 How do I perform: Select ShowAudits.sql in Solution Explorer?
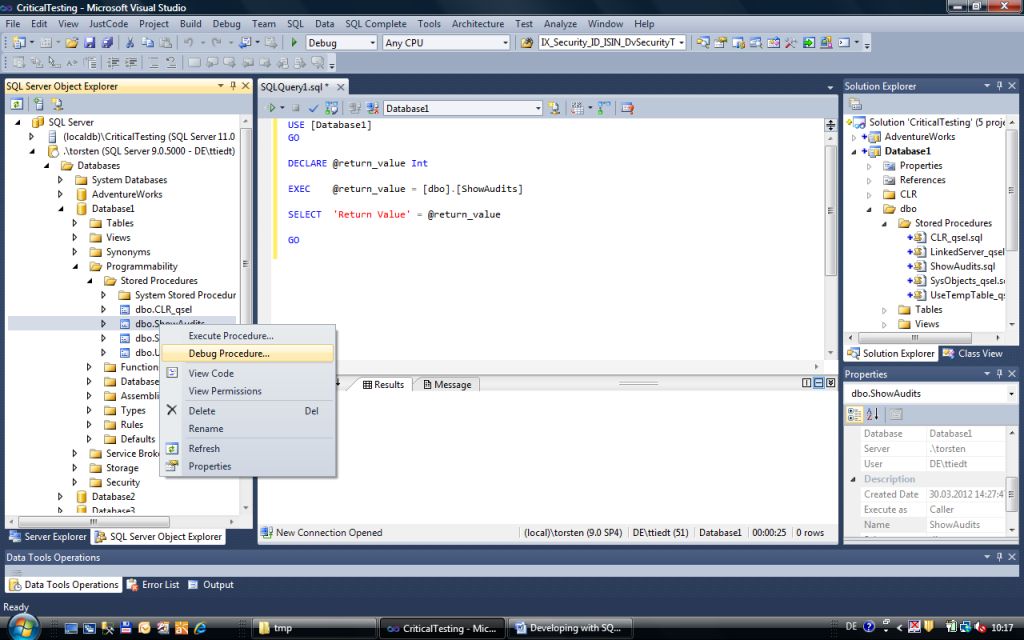[962, 266]
